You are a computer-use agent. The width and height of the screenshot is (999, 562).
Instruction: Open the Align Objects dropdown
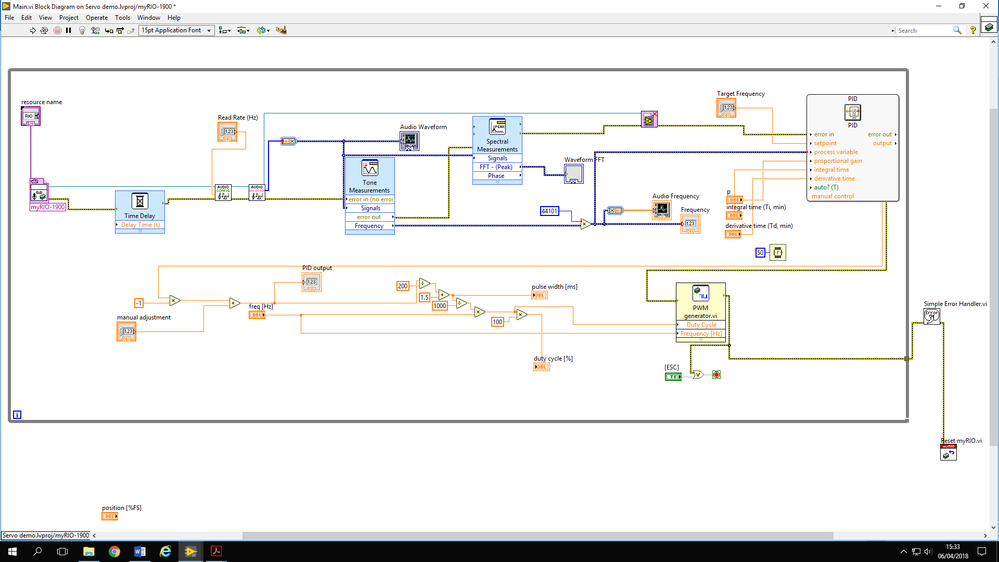tap(224, 31)
